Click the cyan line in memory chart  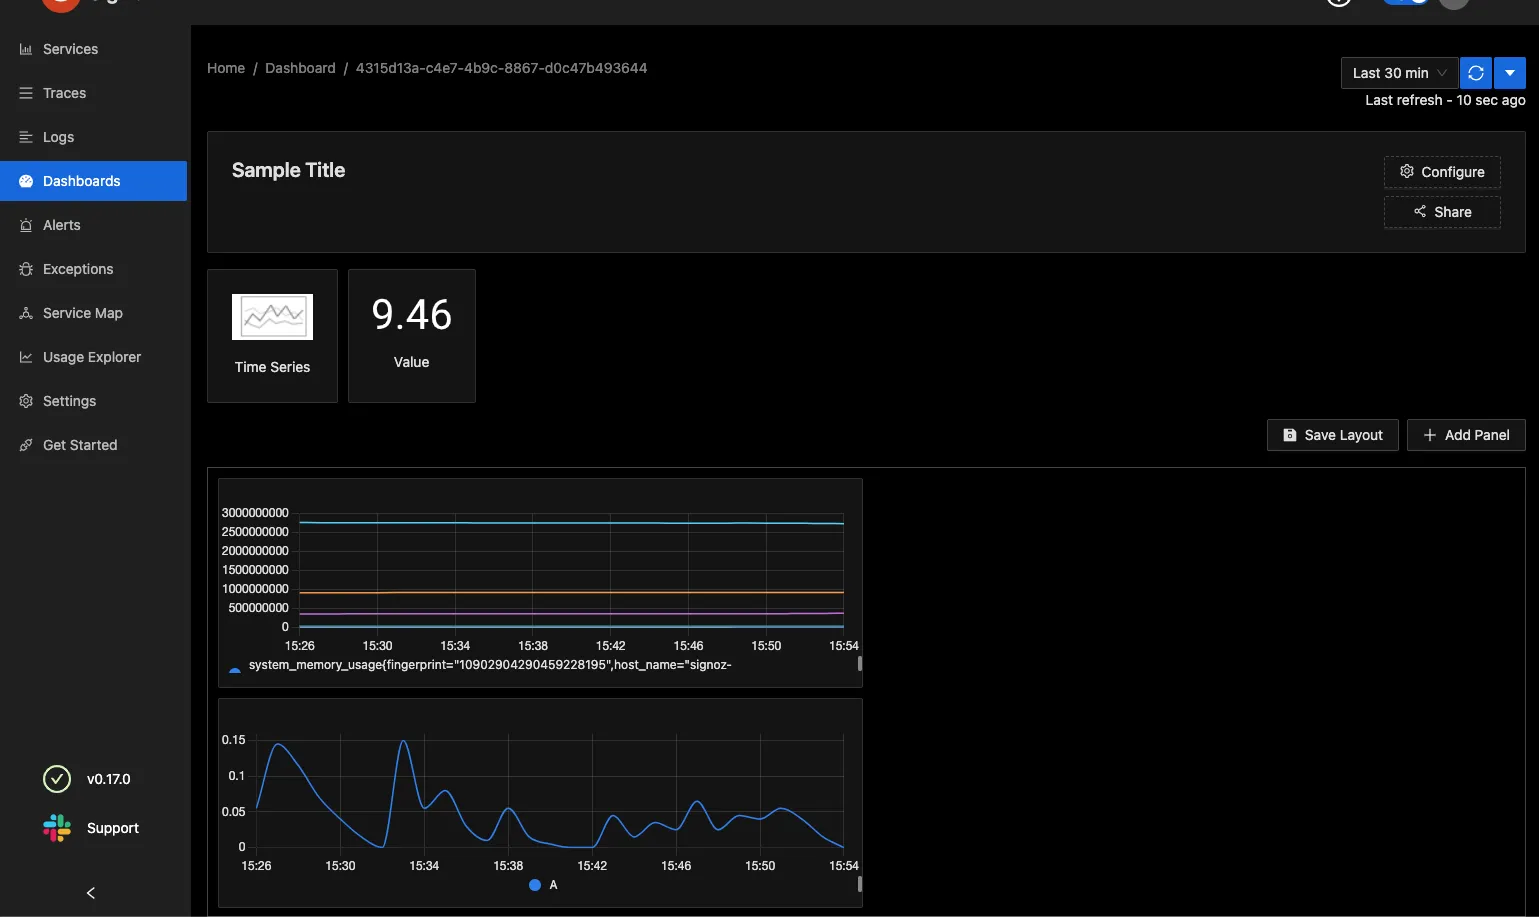tap(571, 522)
